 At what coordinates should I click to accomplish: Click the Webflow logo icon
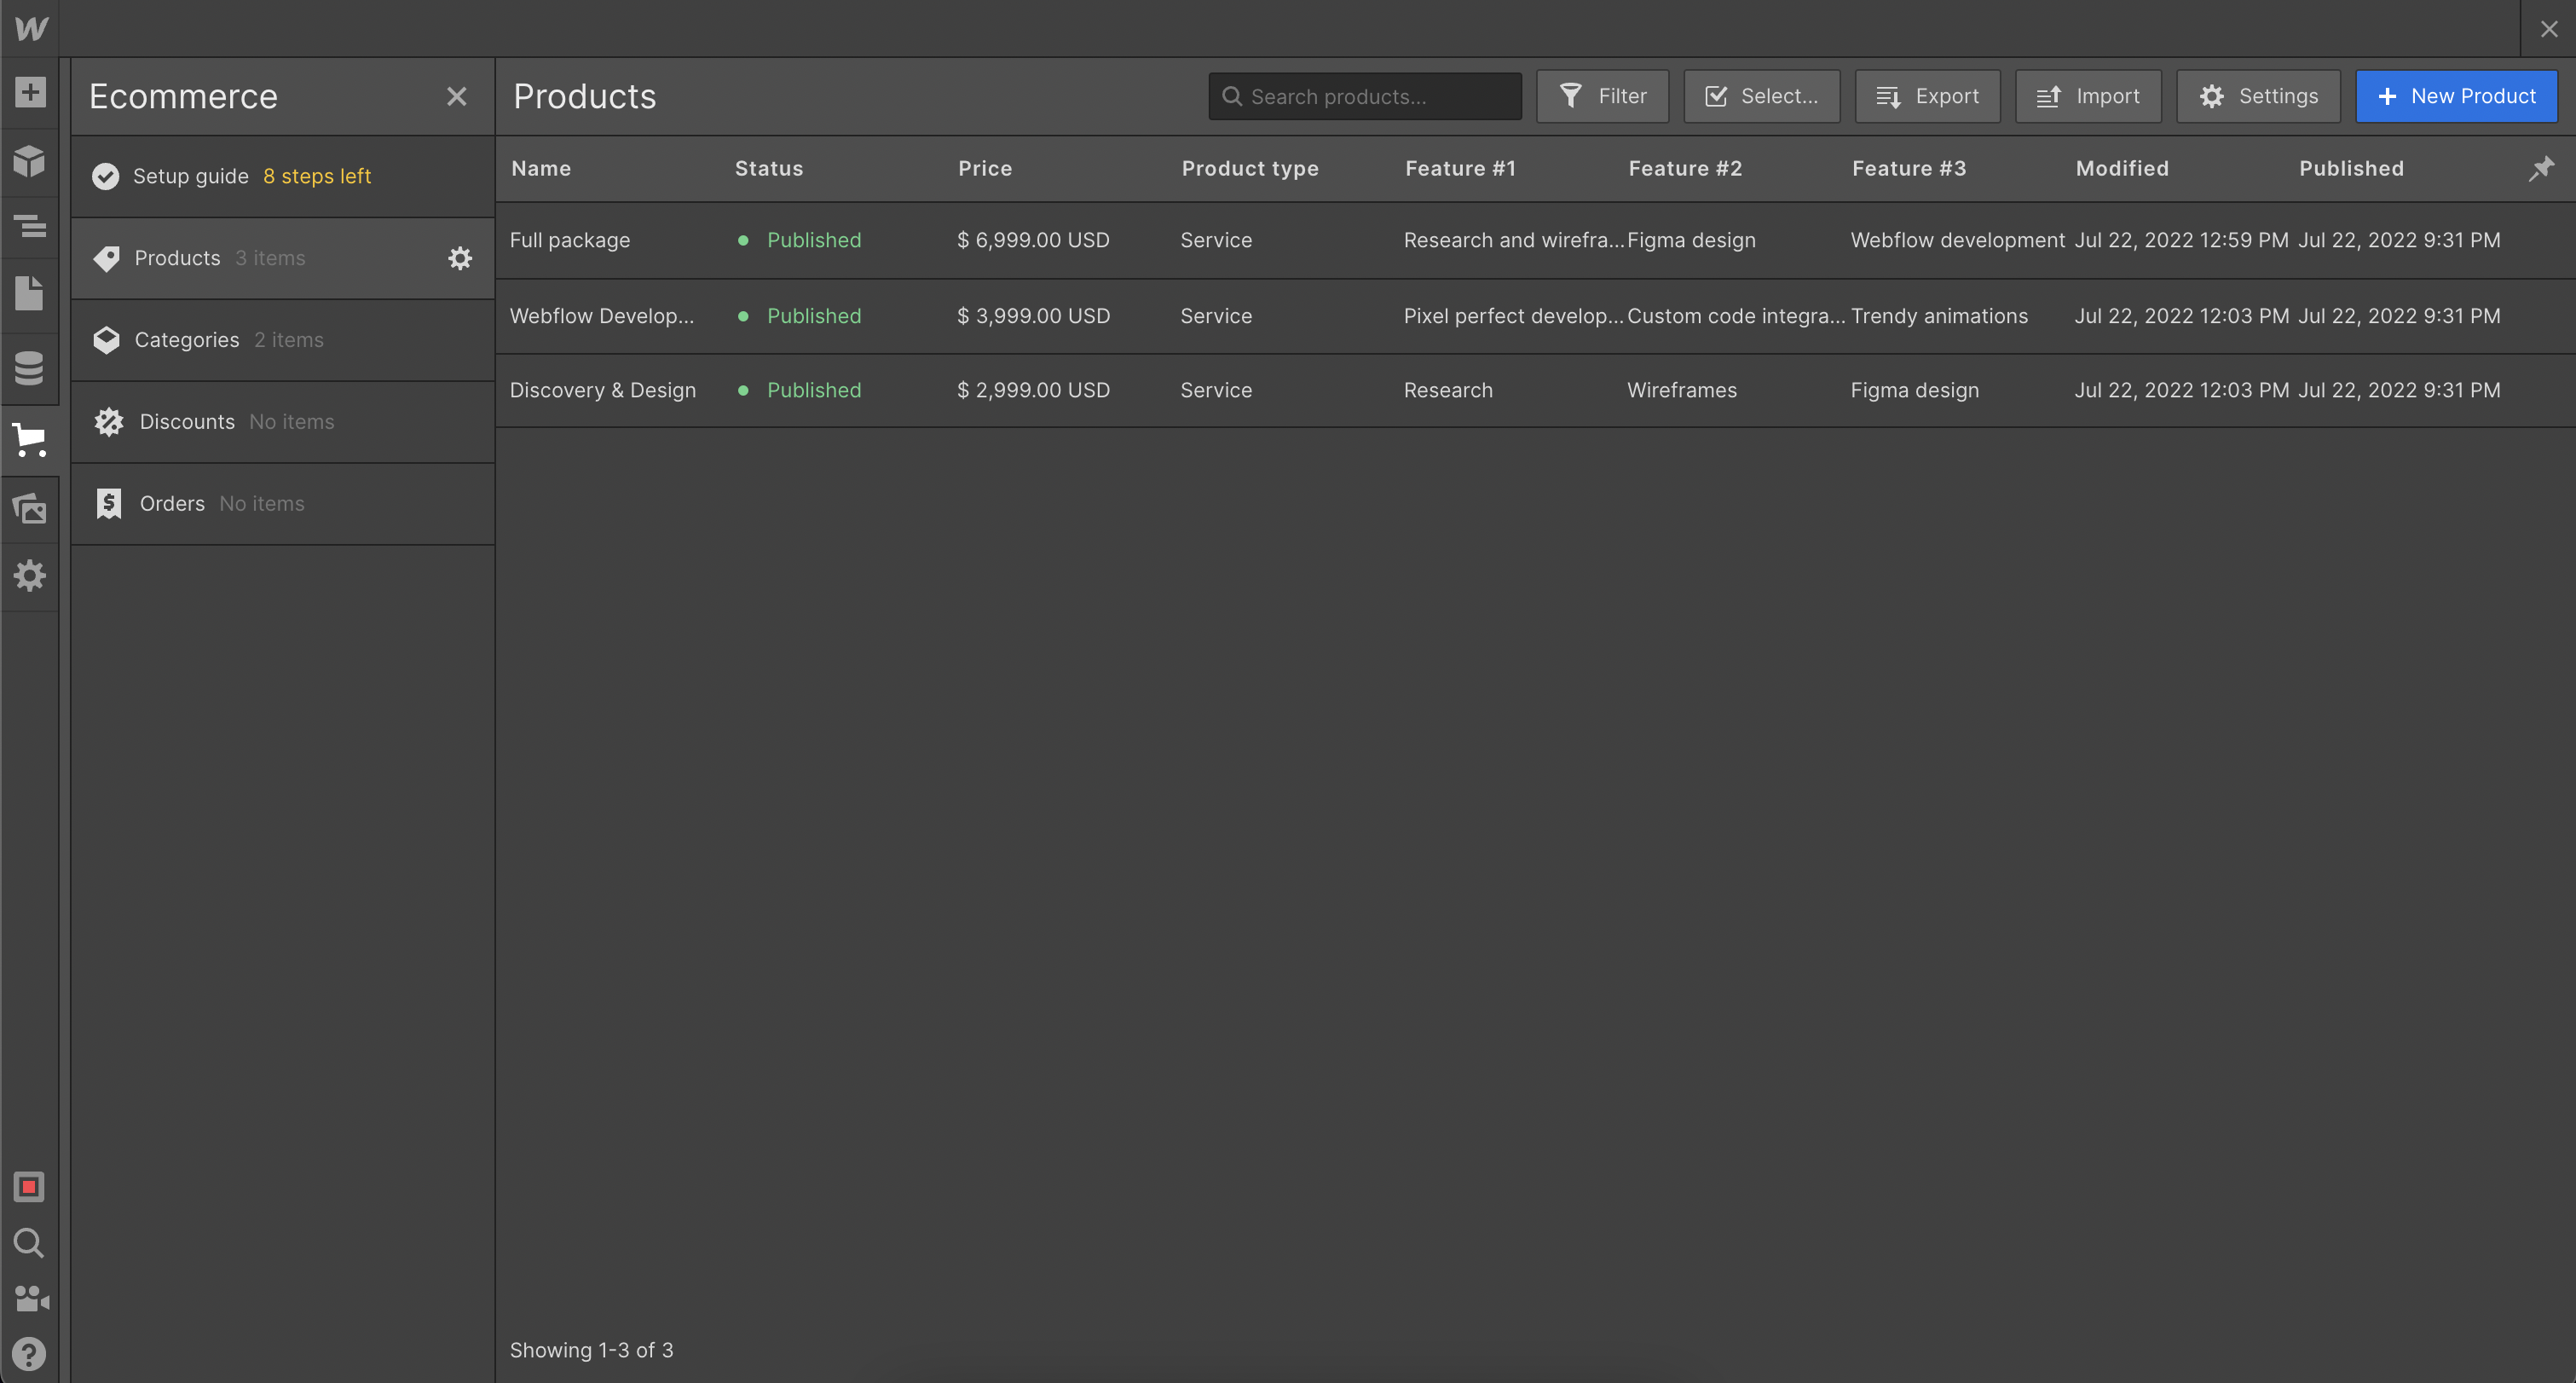[x=30, y=28]
